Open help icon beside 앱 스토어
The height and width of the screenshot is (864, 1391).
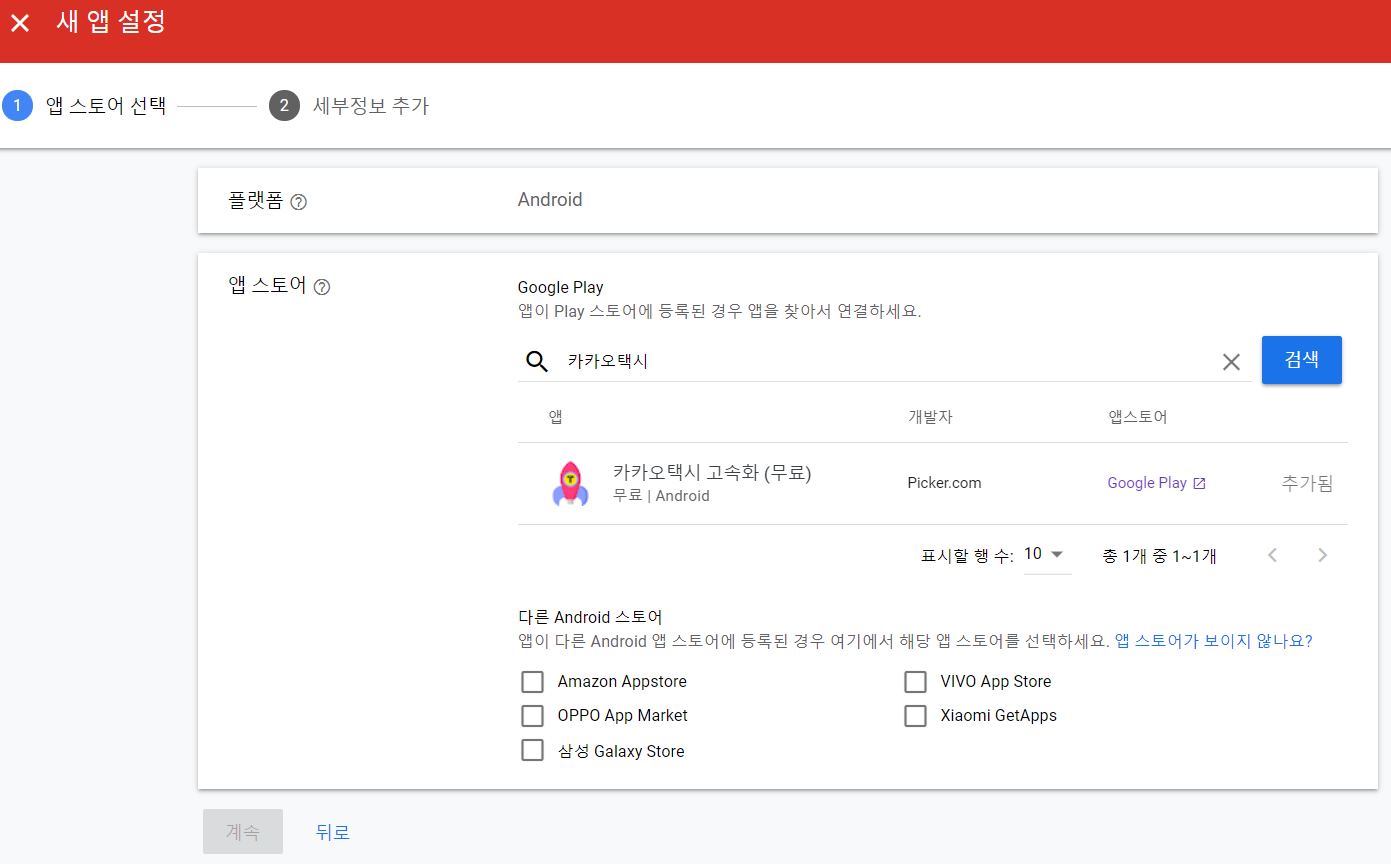(x=322, y=287)
